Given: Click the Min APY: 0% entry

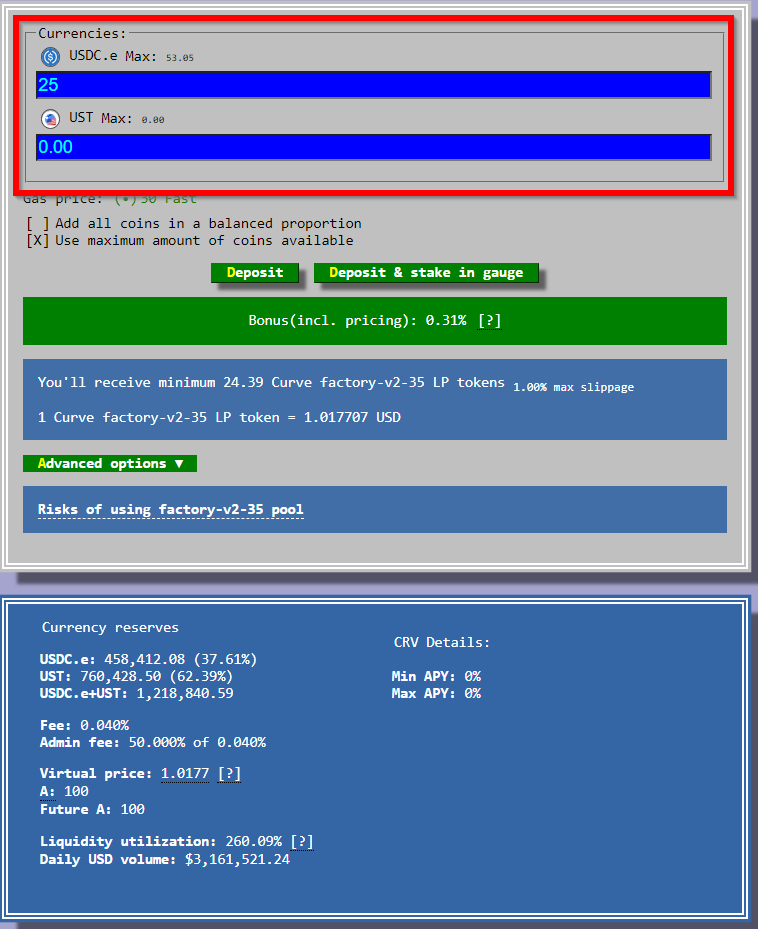Looking at the screenshot, I should pyautogui.click(x=436, y=677).
